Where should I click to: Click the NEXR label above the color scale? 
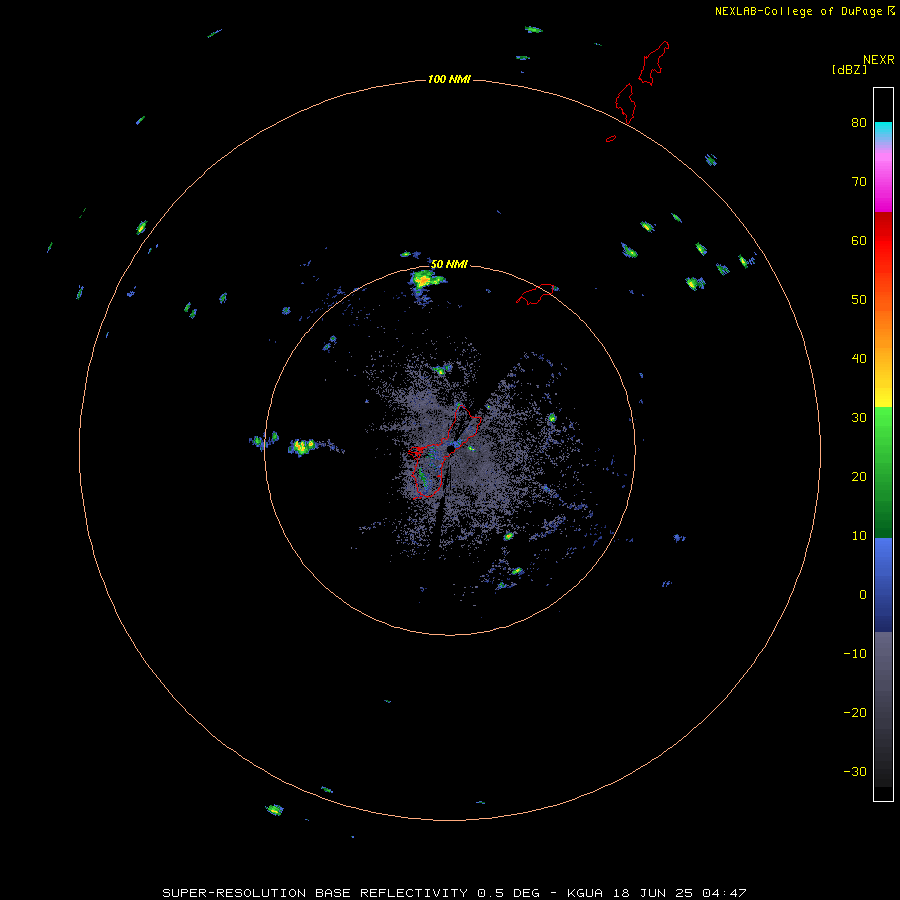[879, 60]
